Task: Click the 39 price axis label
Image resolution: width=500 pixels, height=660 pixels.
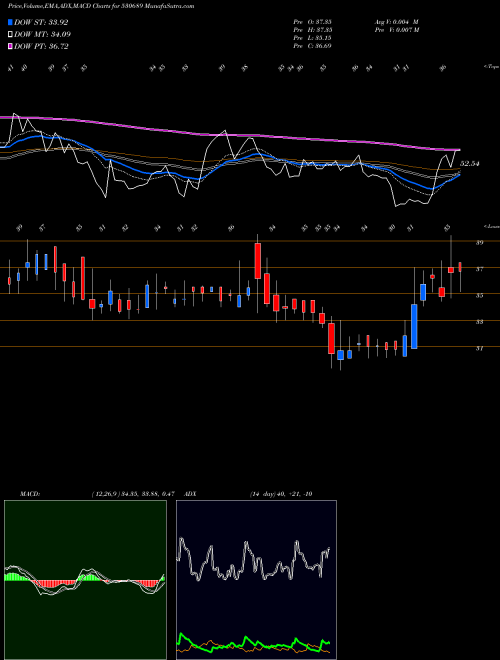Action: pyautogui.click(x=479, y=243)
